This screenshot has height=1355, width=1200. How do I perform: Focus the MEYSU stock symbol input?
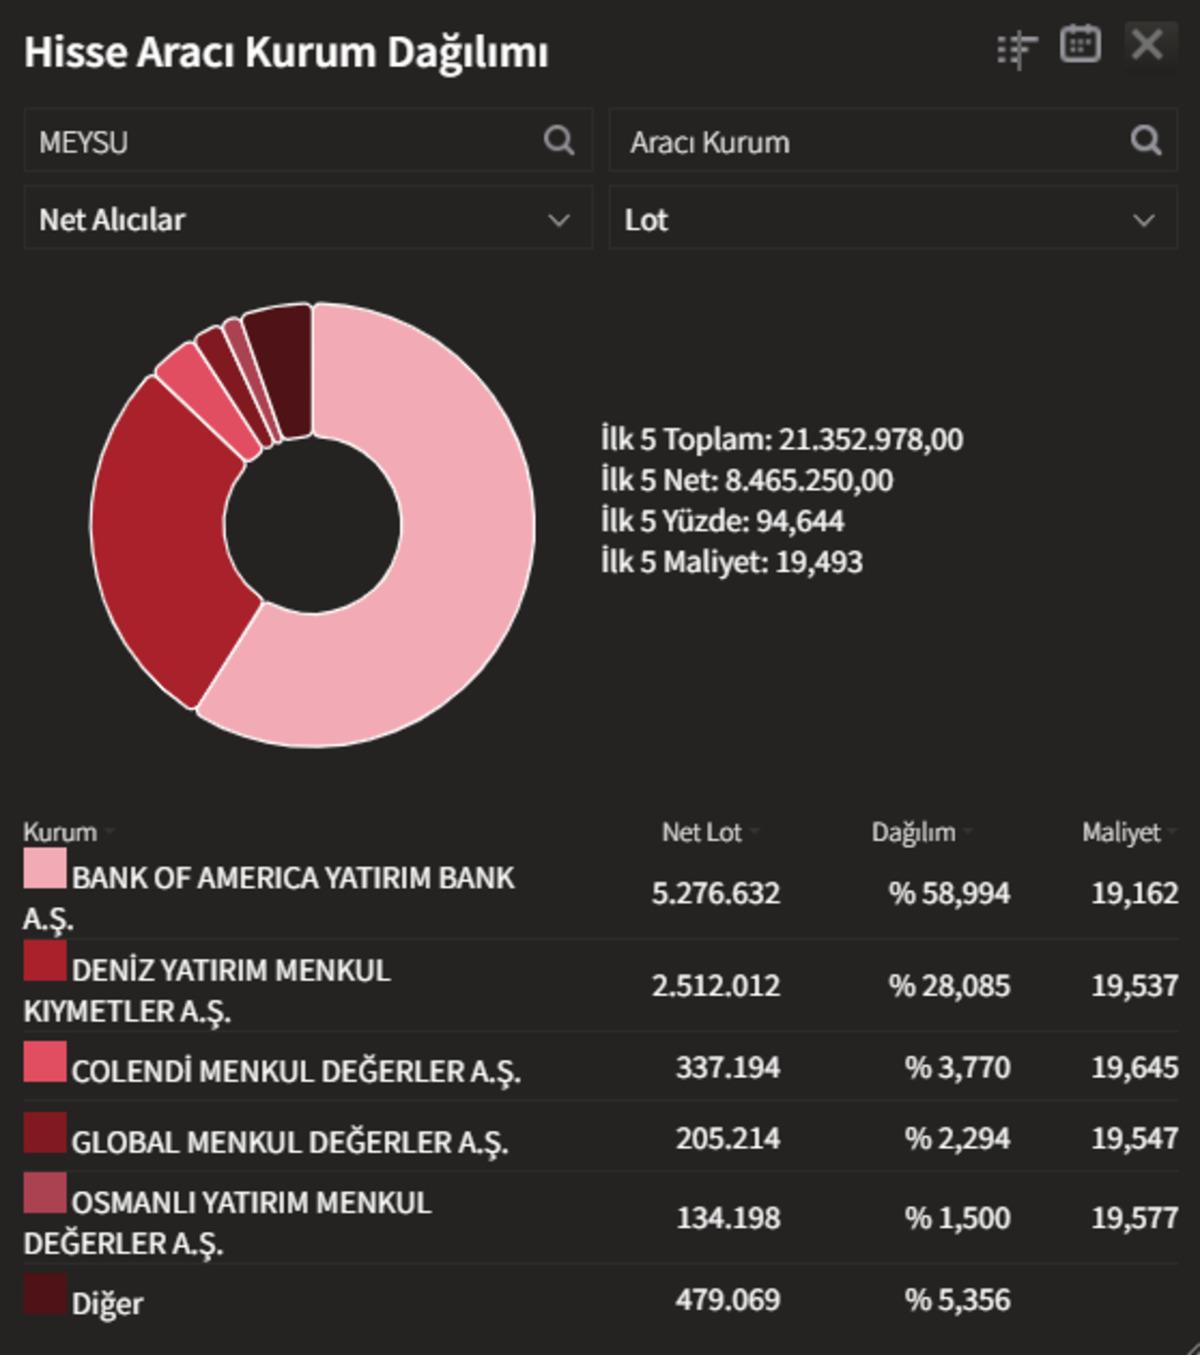tap(280, 141)
